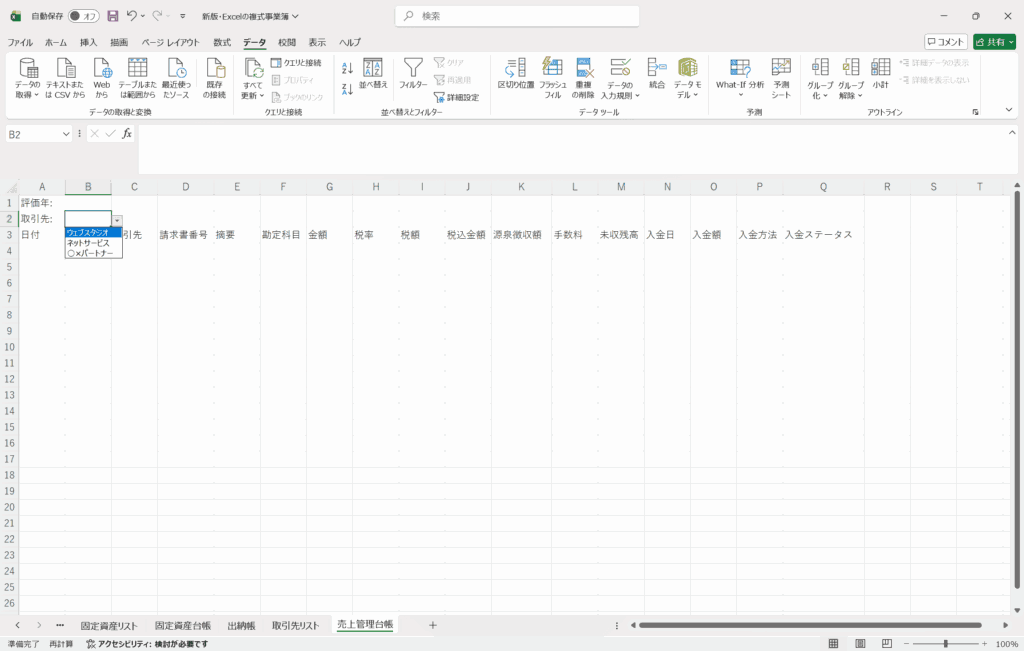This screenshot has width=1024, height=651.
Task: Click the 区切り位置 (Text to Columns) icon
Action: point(516,68)
